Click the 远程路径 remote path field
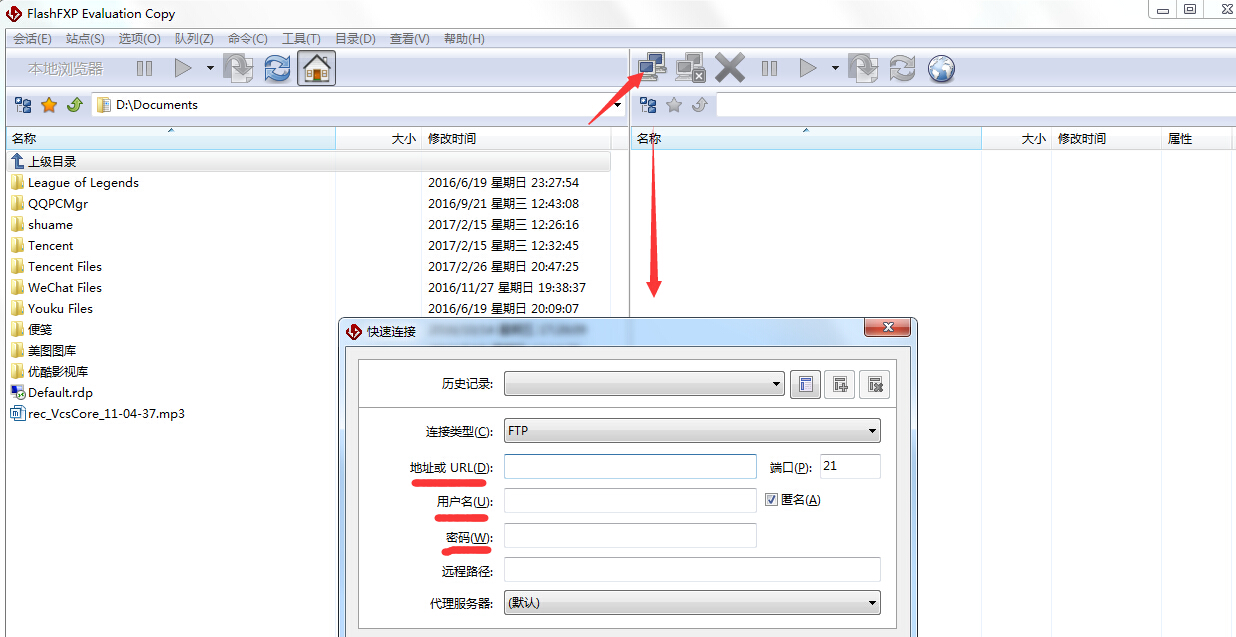Viewport: 1236px width, 637px height. tap(692, 569)
